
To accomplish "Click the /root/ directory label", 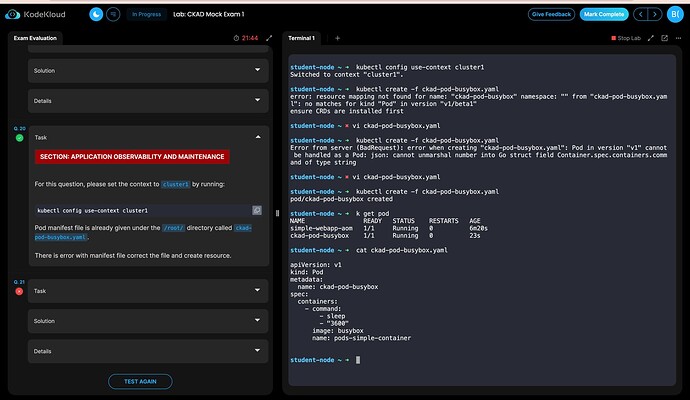I will pyautogui.click(x=173, y=228).
